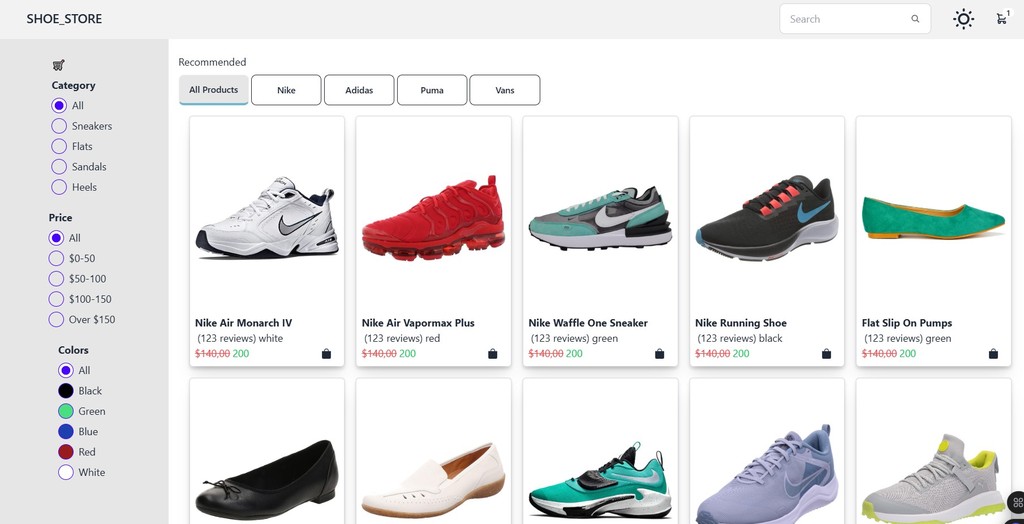Filter by price $0-50
This screenshot has height=524, width=1024.
point(56,258)
